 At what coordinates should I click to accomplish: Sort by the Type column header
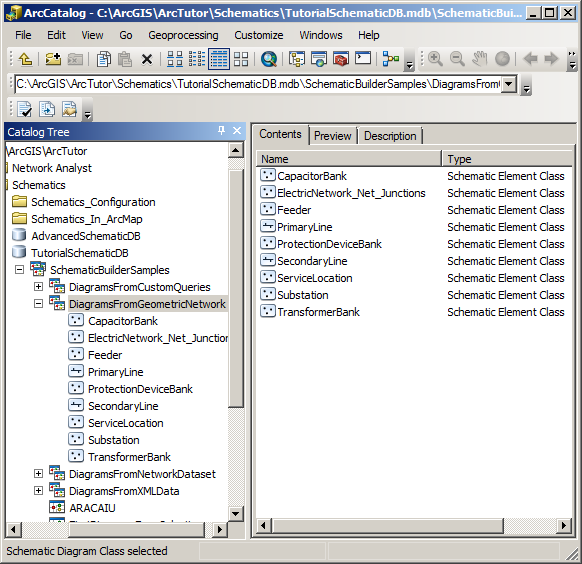pyautogui.click(x=507, y=159)
